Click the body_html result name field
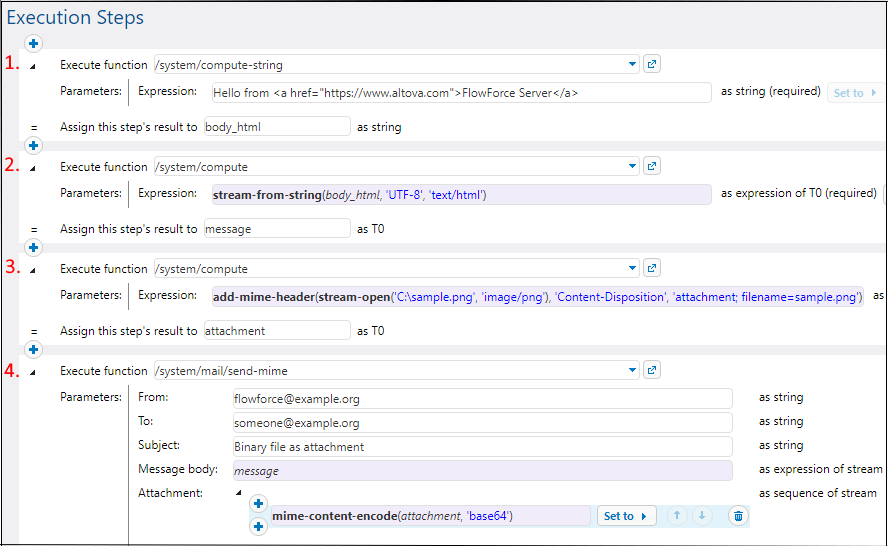 tap(276, 127)
